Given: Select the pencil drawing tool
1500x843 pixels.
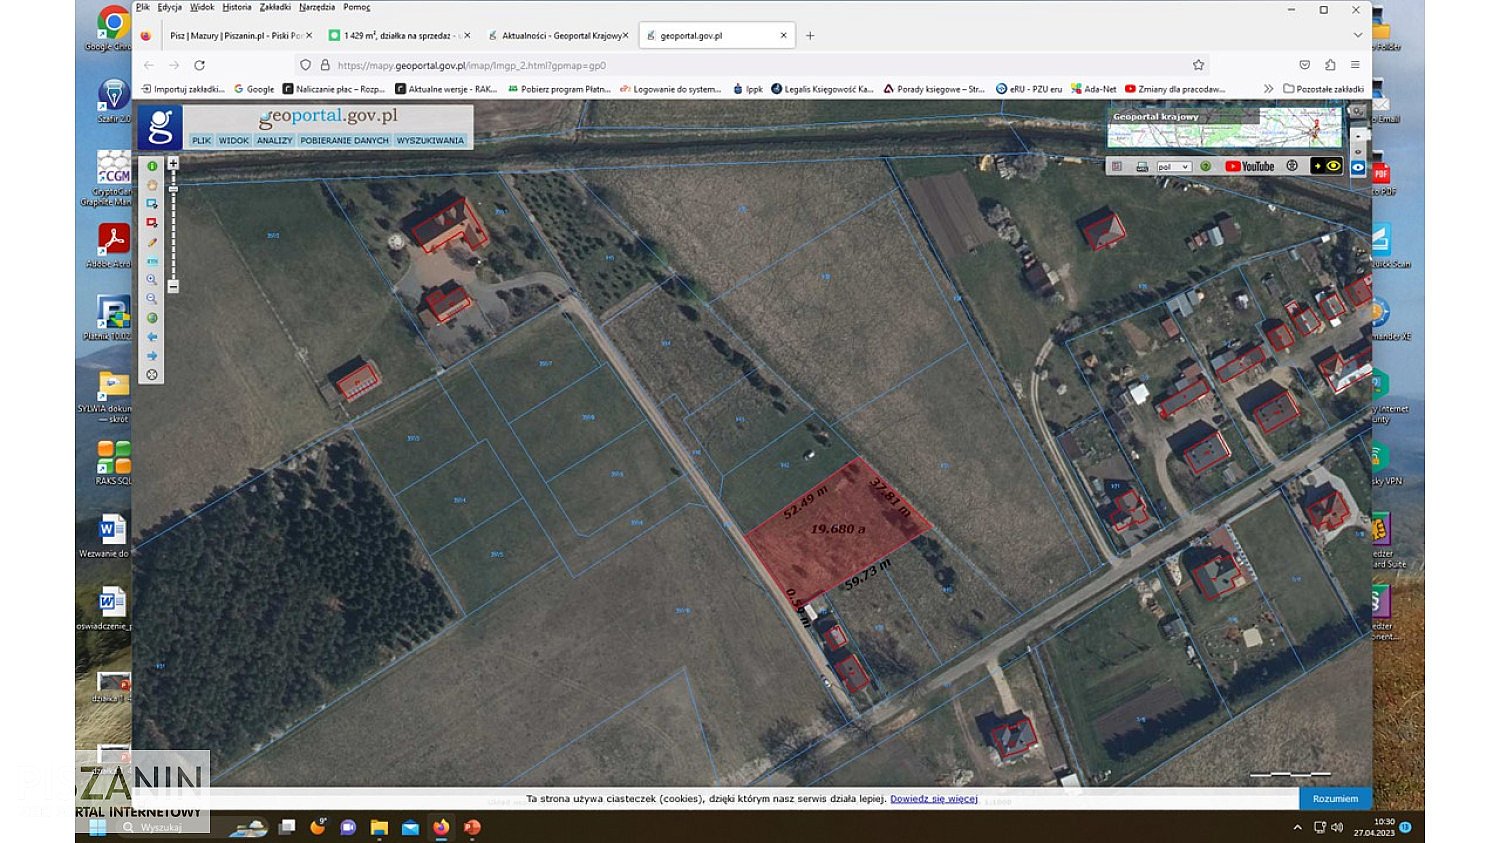Looking at the screenshot, I should coord(152,242).
